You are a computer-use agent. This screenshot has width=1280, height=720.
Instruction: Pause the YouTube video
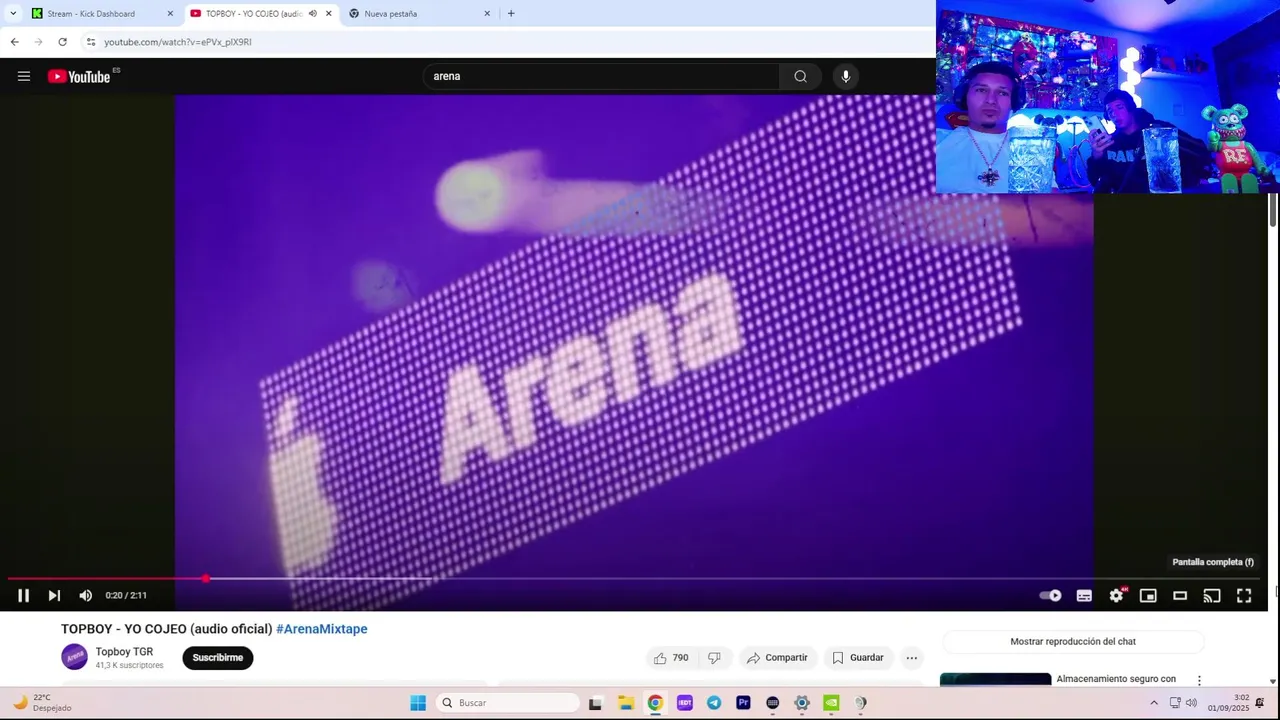pos(23,596)
